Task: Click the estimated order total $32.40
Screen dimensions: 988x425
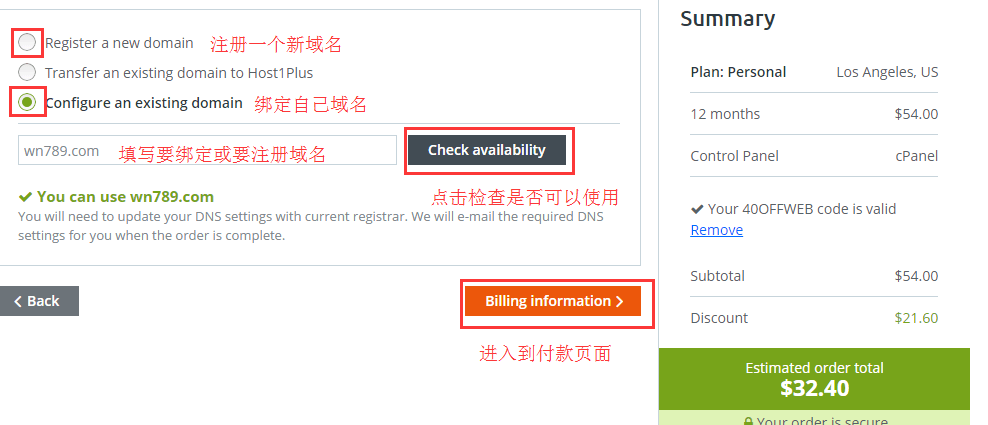Action: (814, 387)
